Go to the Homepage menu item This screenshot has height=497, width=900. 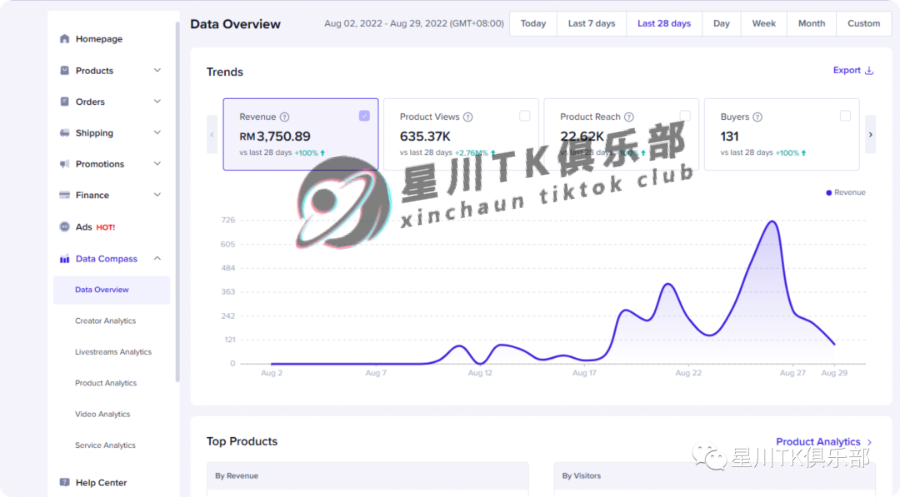(99, 38)
